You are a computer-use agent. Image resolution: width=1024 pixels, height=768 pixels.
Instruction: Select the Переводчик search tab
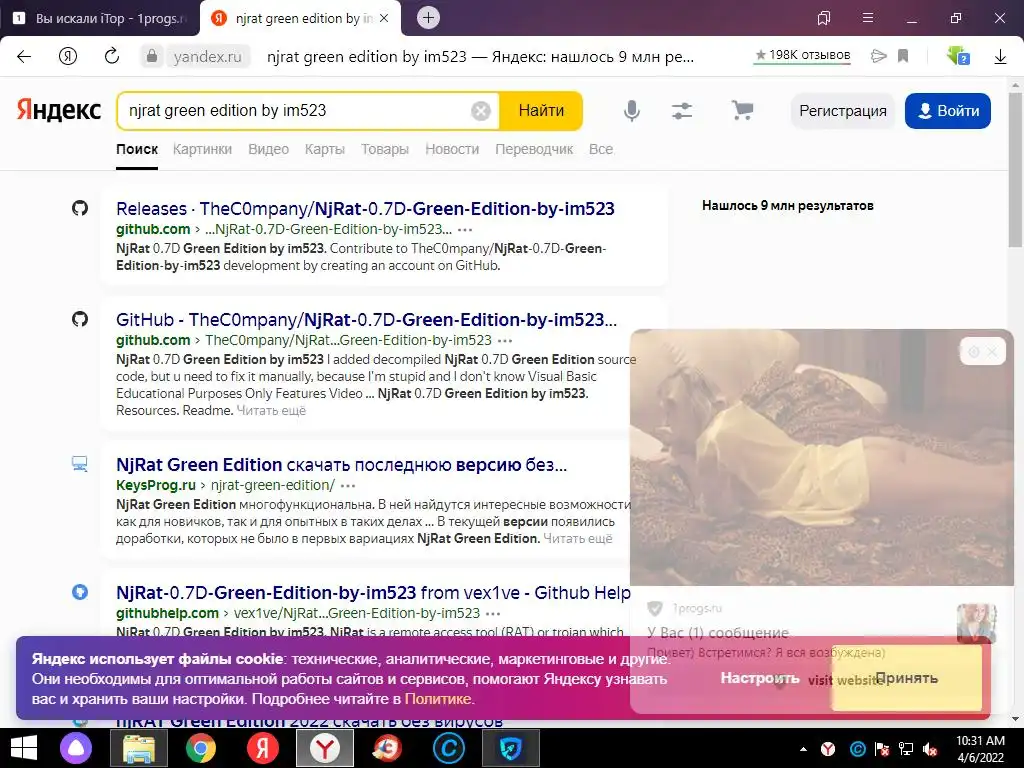(x=534, y=149)
